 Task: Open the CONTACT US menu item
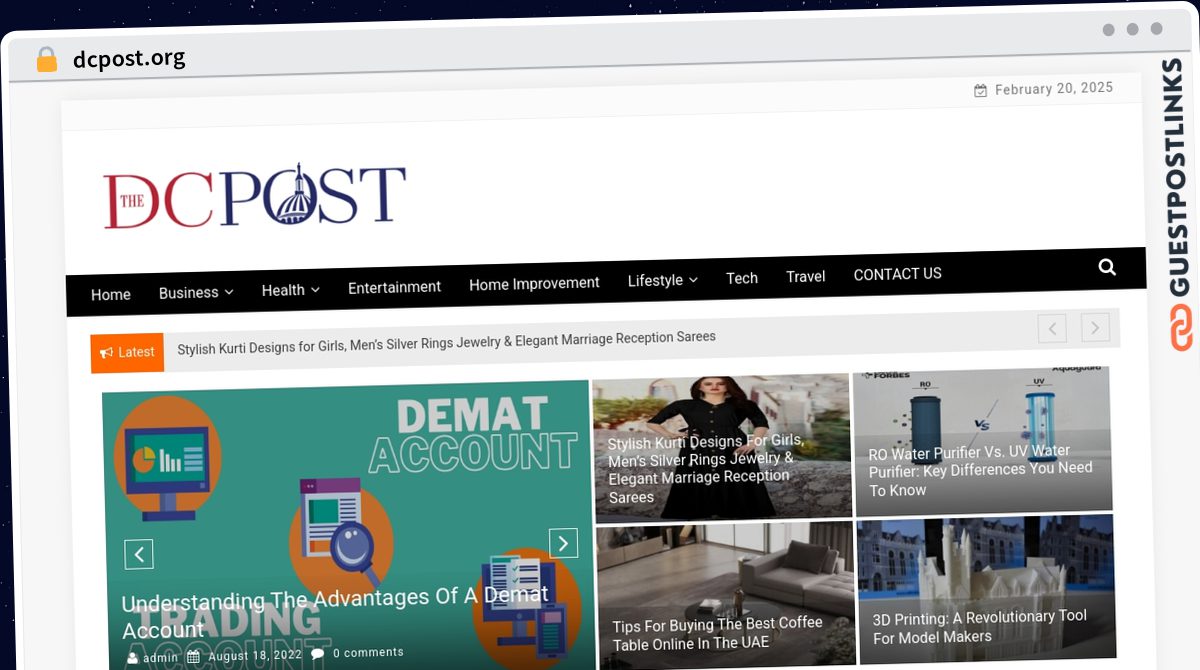point(898,274)
